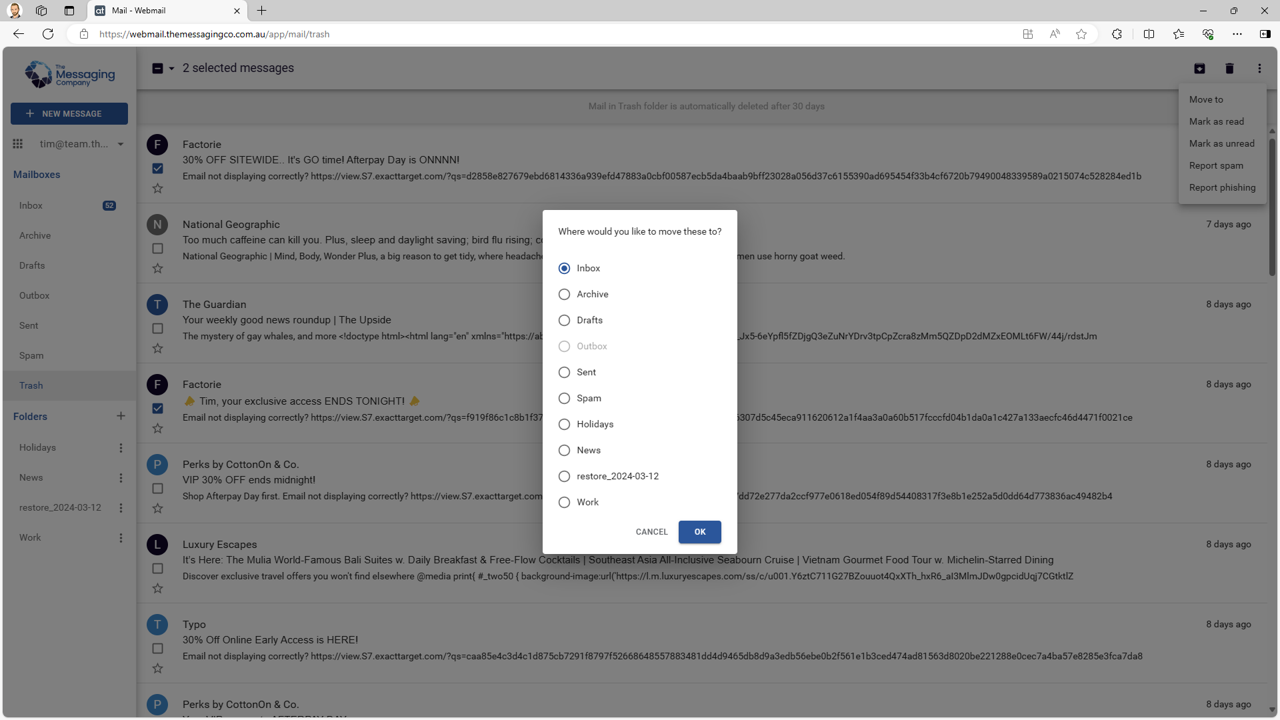Open the selection dropdown arrow
Screen dimensions: 1280x720
(171, 69)
